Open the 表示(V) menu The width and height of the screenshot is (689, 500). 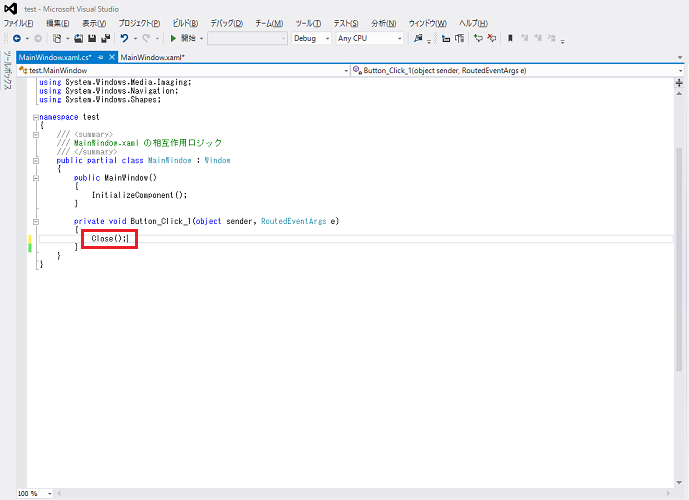click(94, 23)
